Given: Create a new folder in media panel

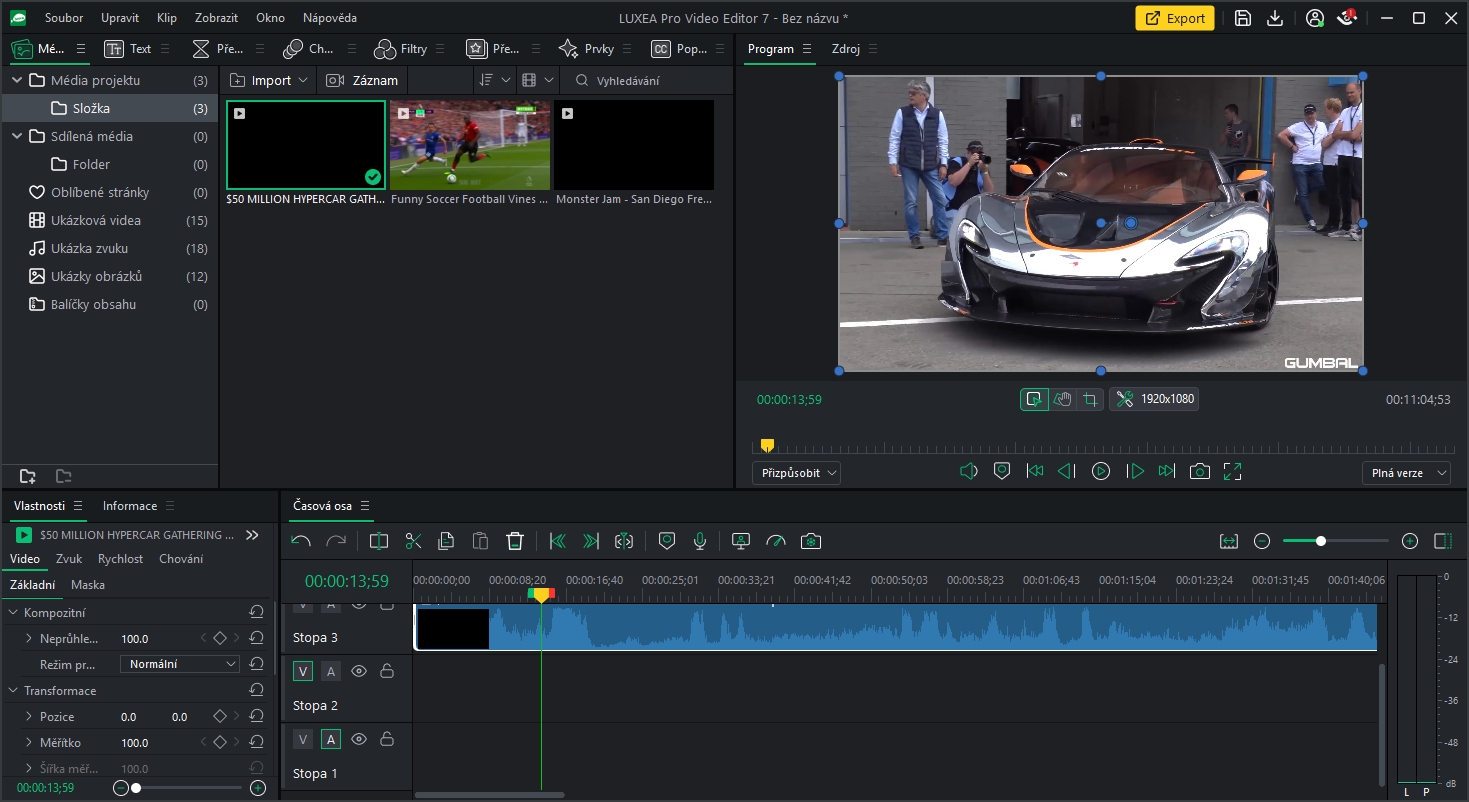Looking at the screenshot, I should coord(28,476).
